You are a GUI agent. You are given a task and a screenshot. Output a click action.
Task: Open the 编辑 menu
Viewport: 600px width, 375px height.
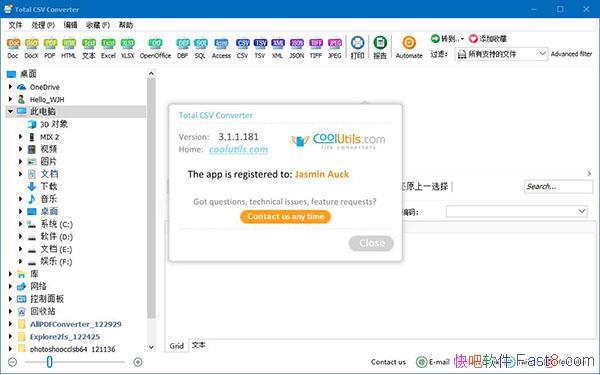[x=70, y=25]
